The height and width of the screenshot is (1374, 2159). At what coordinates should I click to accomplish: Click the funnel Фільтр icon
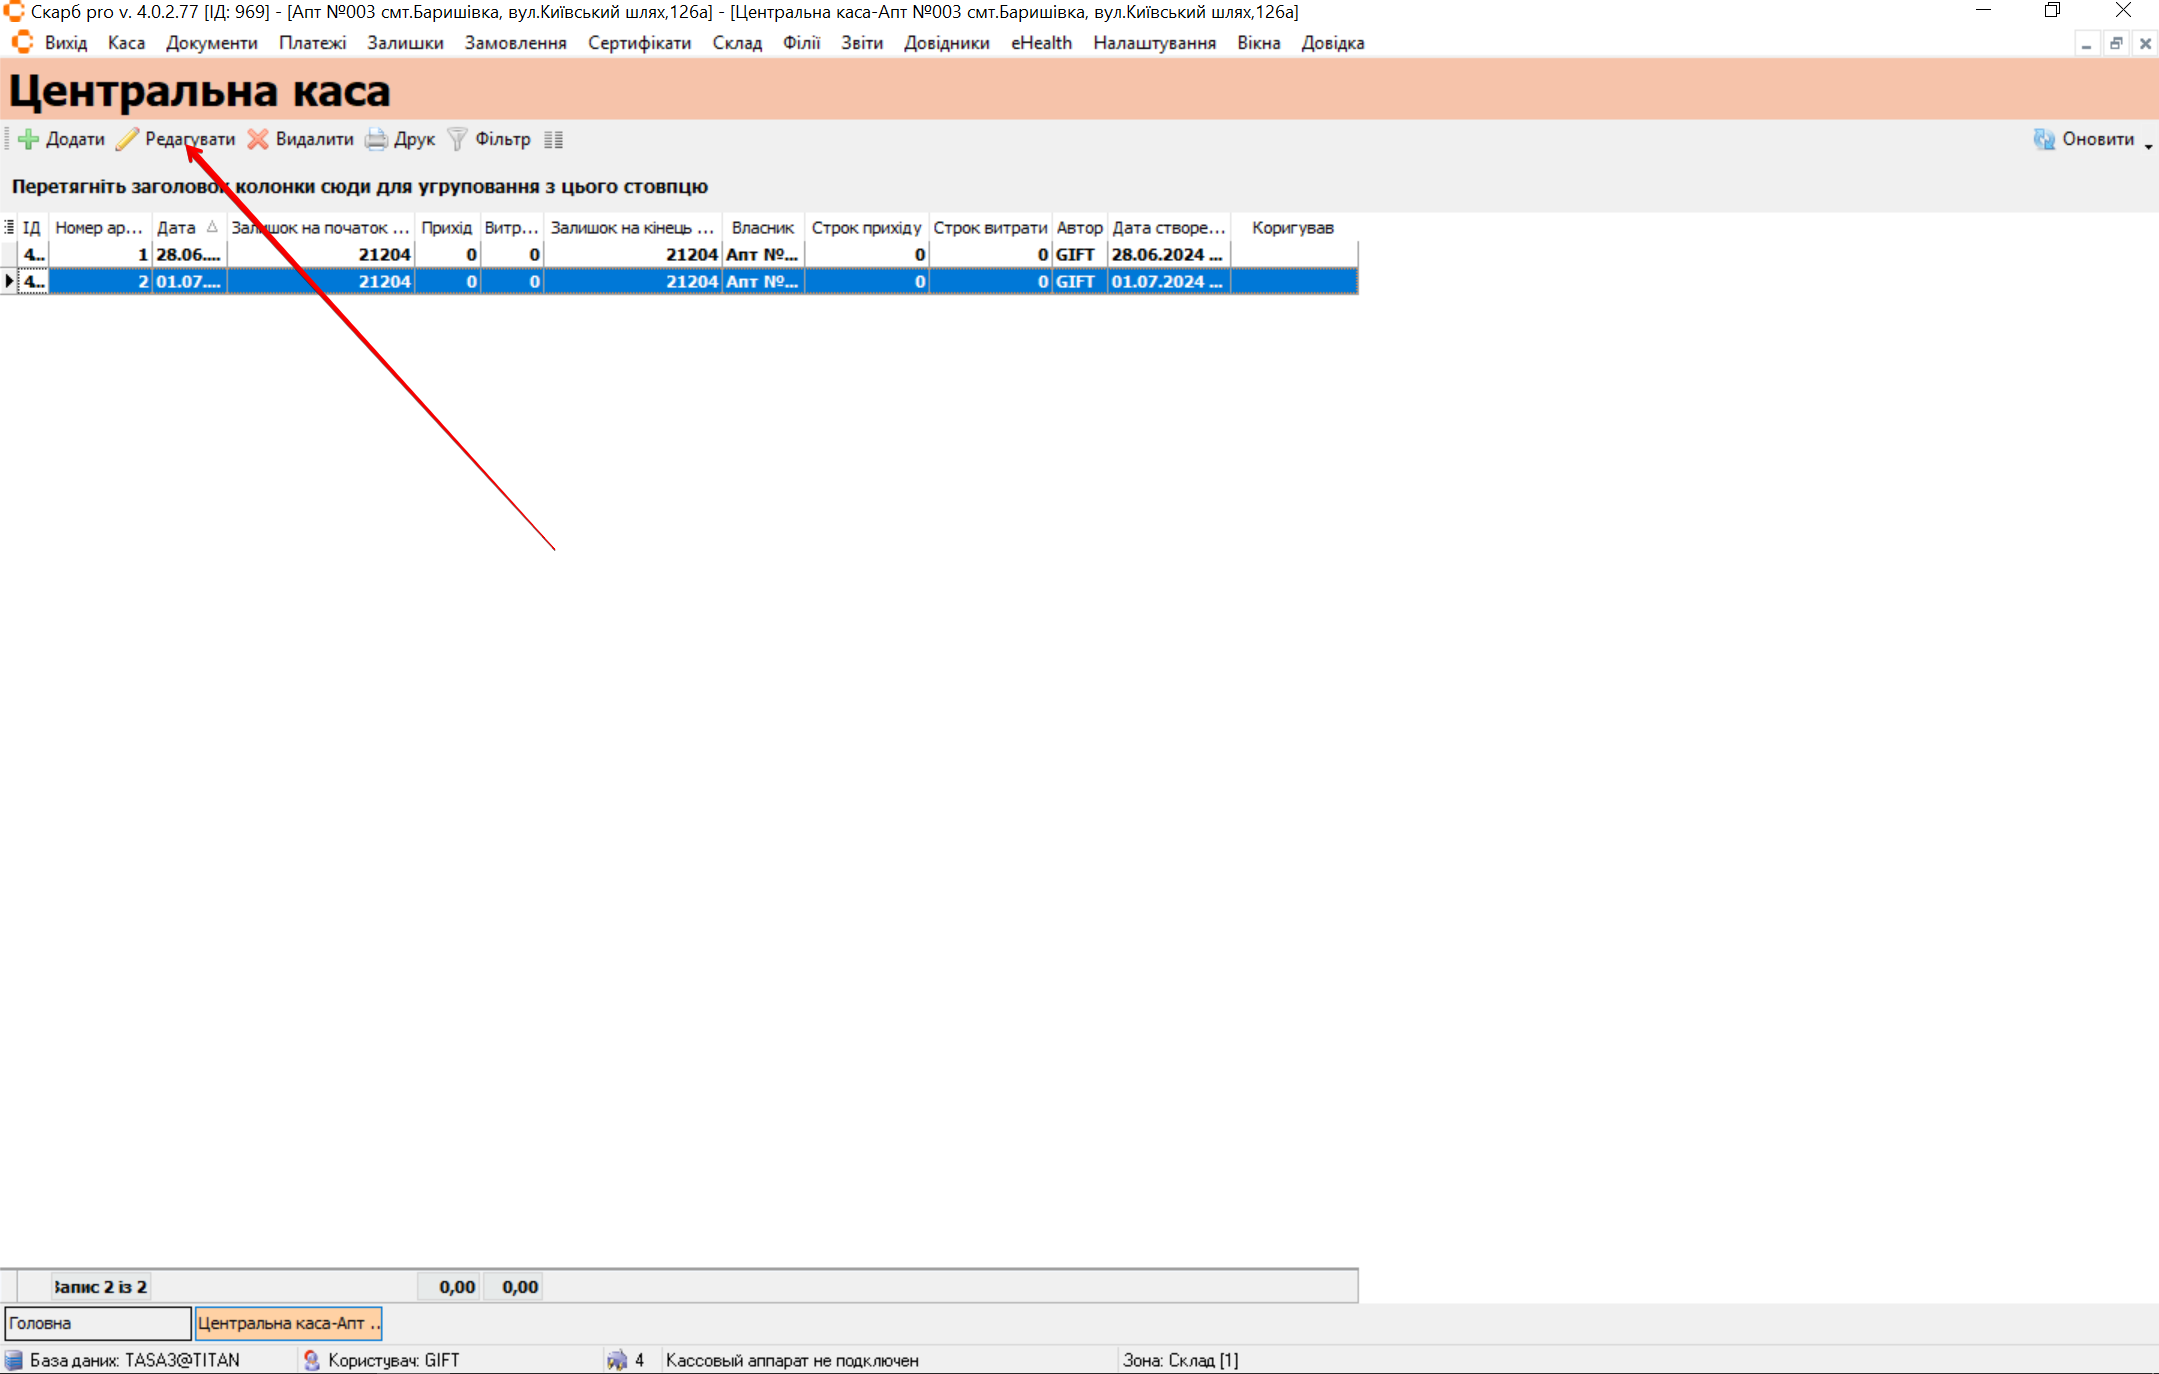[457, 139]
